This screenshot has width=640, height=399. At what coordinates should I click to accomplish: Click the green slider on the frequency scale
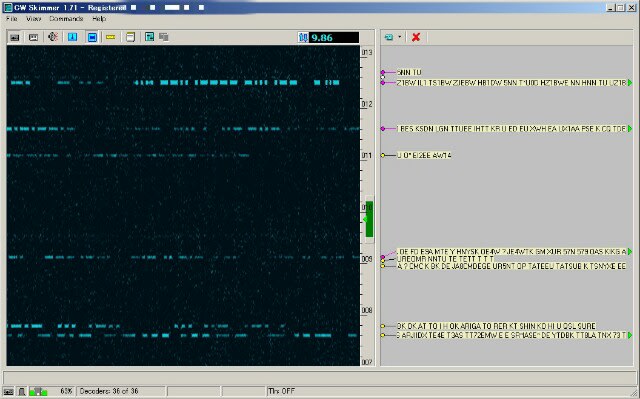(369, 219)
